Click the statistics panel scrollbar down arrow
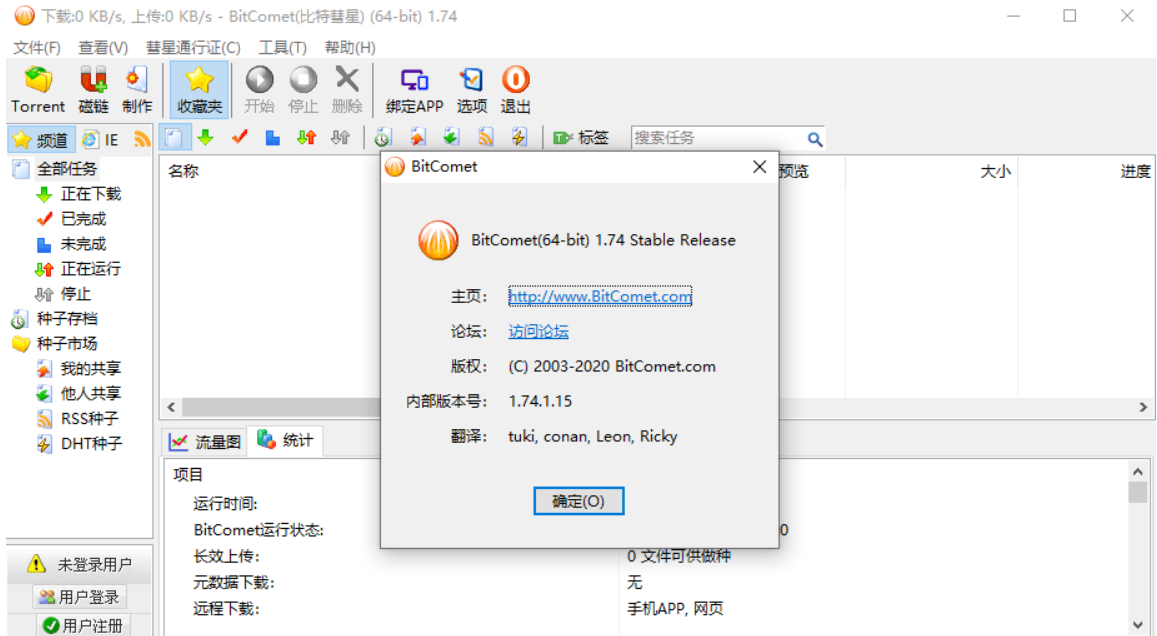This screenshot has width=1157, height=636. click(1138, 625)
